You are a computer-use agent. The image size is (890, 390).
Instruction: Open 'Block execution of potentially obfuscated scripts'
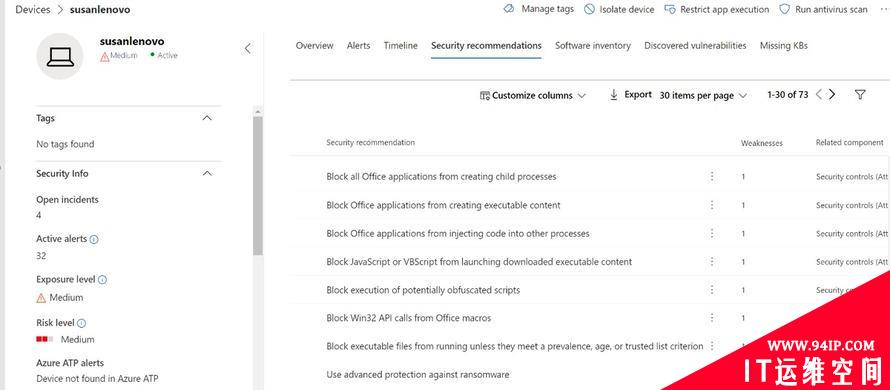[x=423, y=290]
